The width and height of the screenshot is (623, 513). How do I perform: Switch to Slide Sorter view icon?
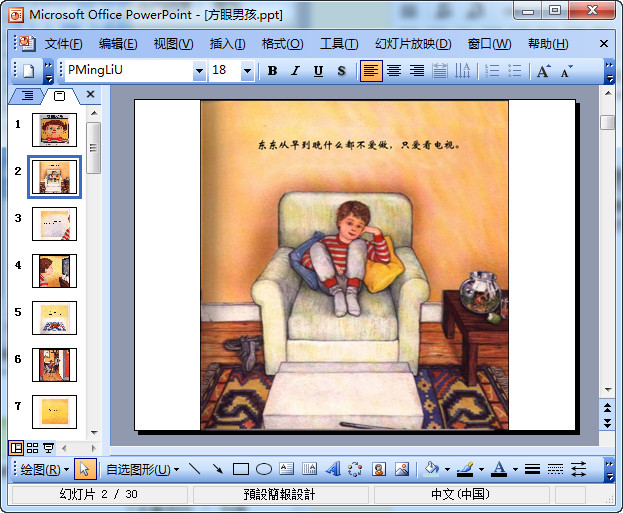pos(33,448)
